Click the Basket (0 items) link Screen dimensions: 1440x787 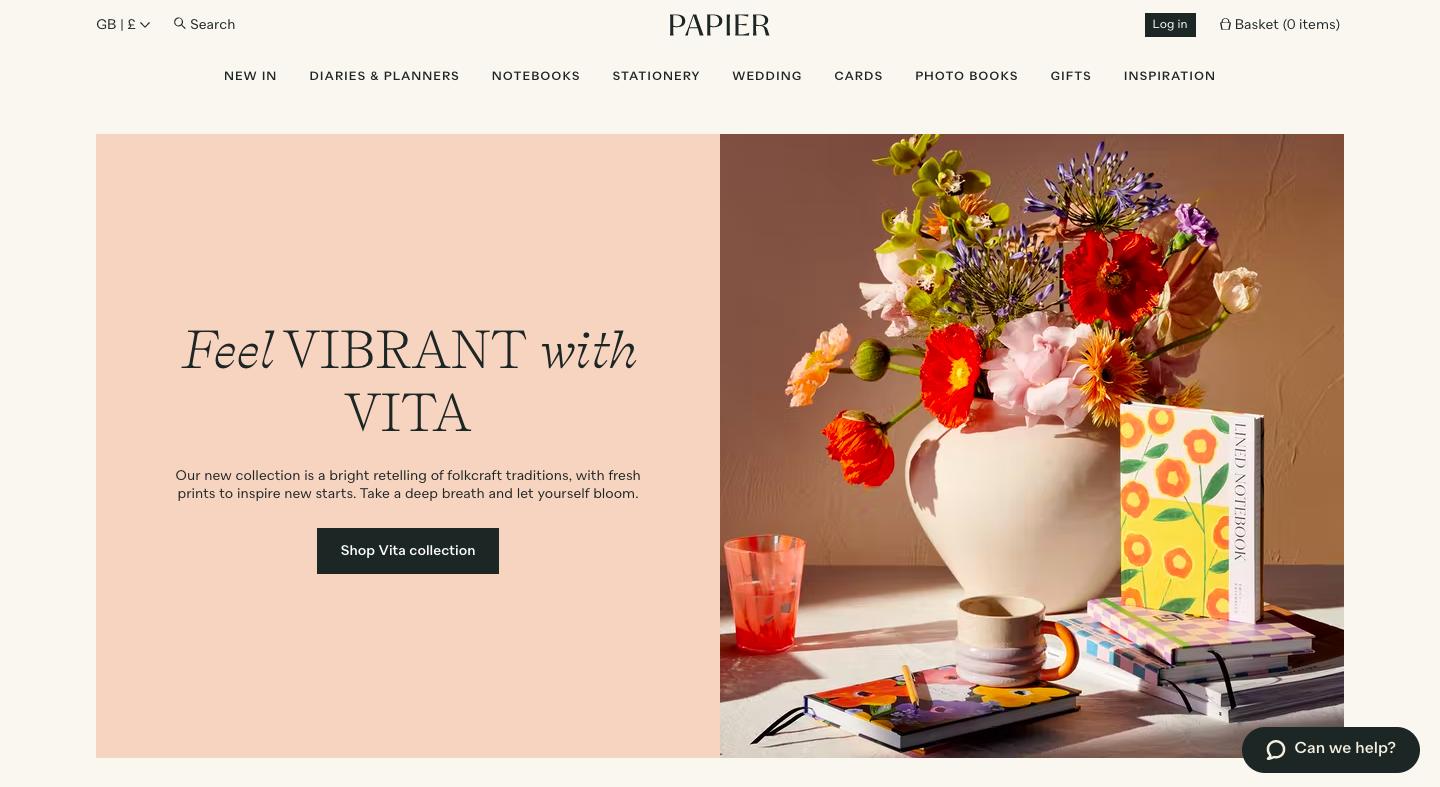click(1287, 24)
